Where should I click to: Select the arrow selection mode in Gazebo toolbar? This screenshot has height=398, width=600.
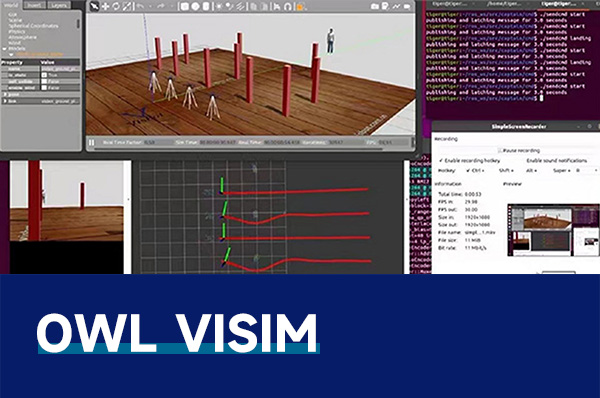(x=94, y=6)
